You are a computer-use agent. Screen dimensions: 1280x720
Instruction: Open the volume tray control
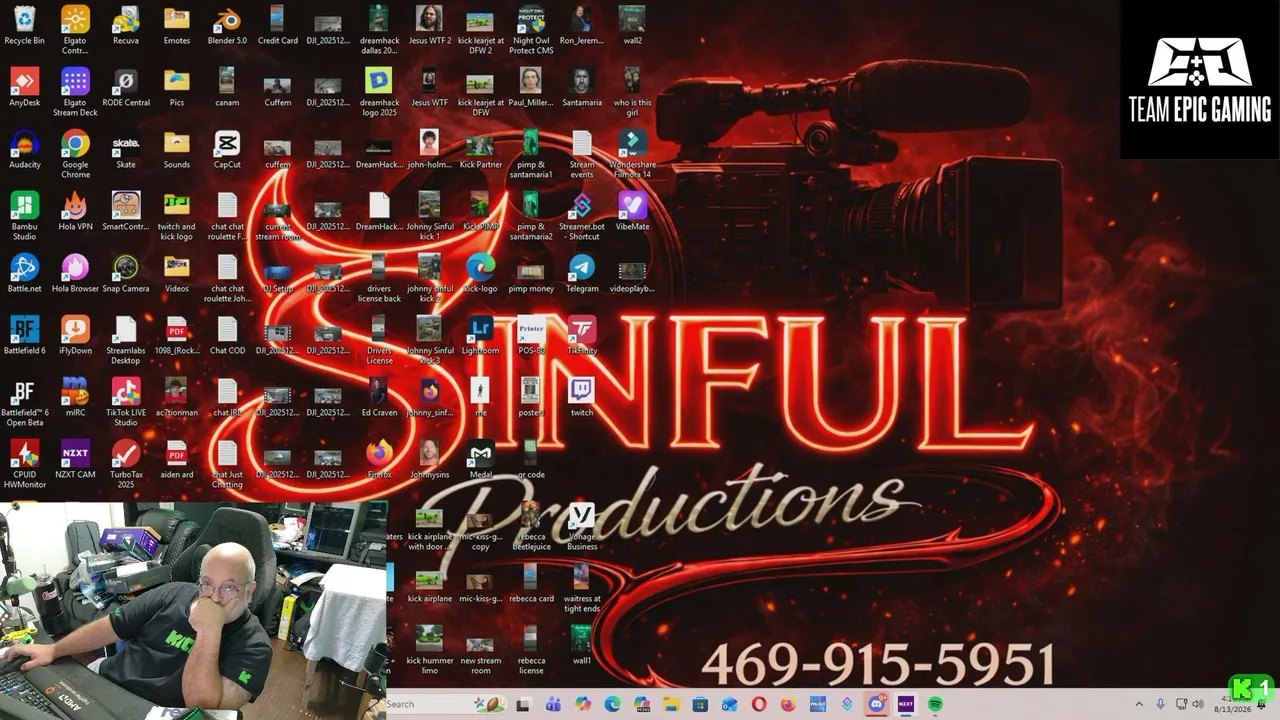1200,704
